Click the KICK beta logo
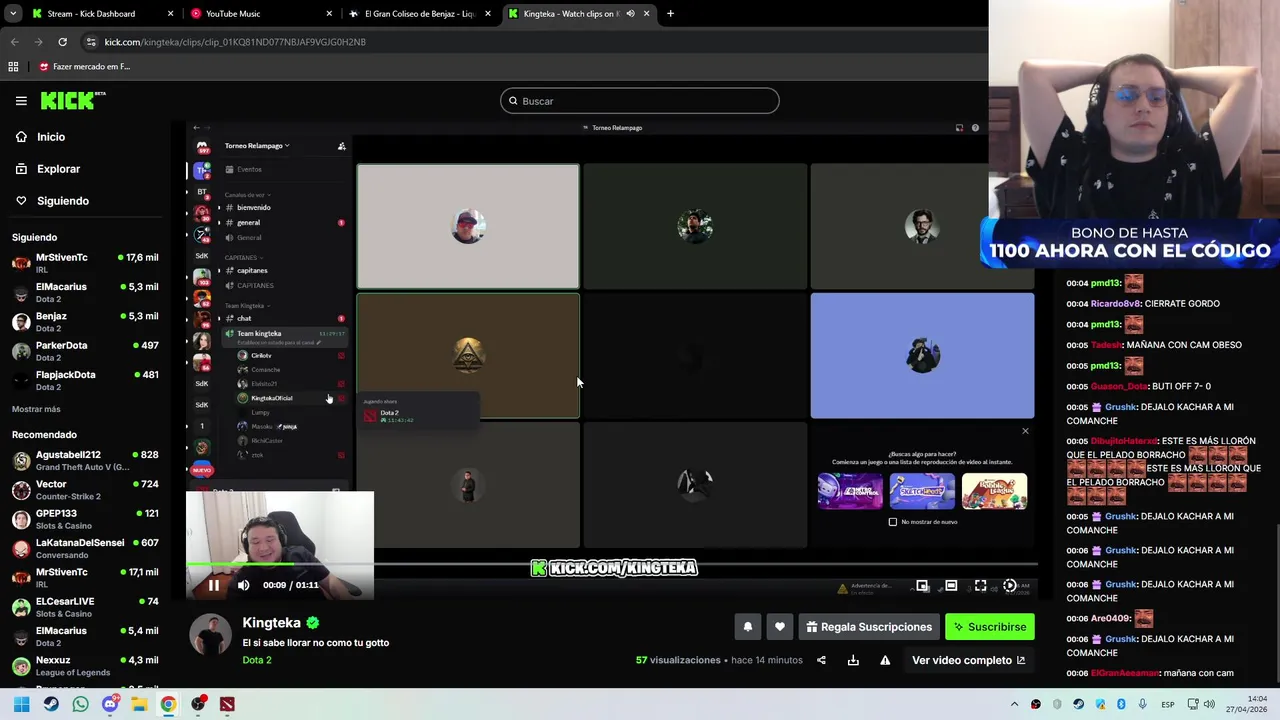Viewport: 1280px width, 720px height. 73,101
